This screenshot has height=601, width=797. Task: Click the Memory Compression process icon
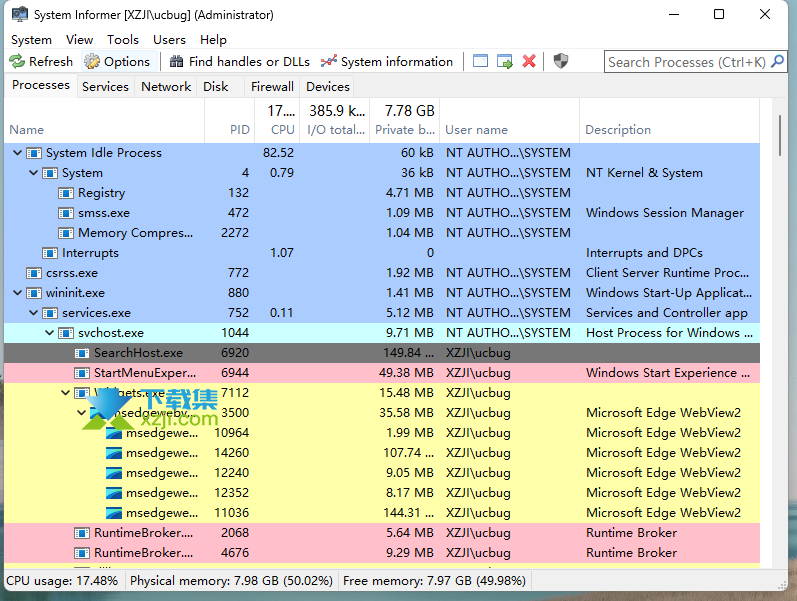pyautogui.click(x=66, y=233)
